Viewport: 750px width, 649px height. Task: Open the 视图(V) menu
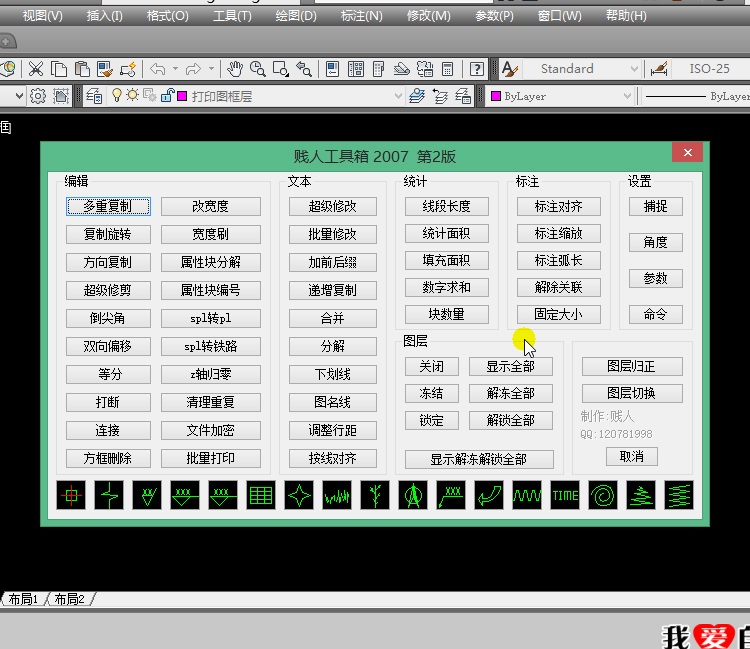point(43,16)
